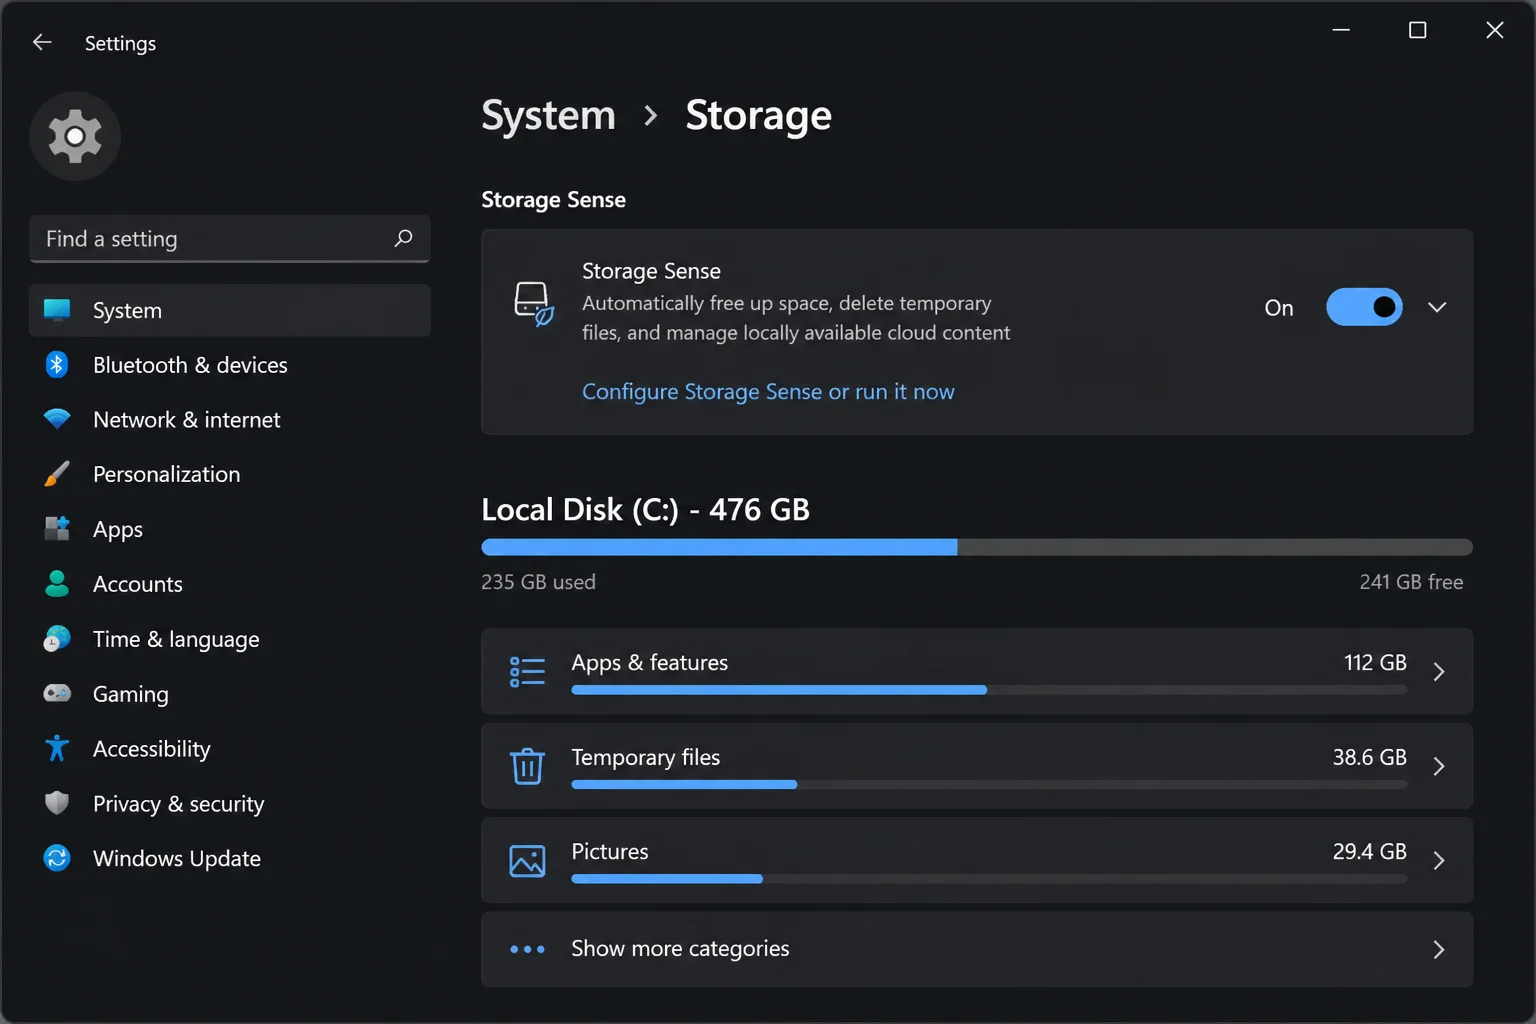Viewport: 1536px width, 1024px height.
Task: Click the Storage Sense drive icon
Action: pyautogui.click(x=533, y=303)
